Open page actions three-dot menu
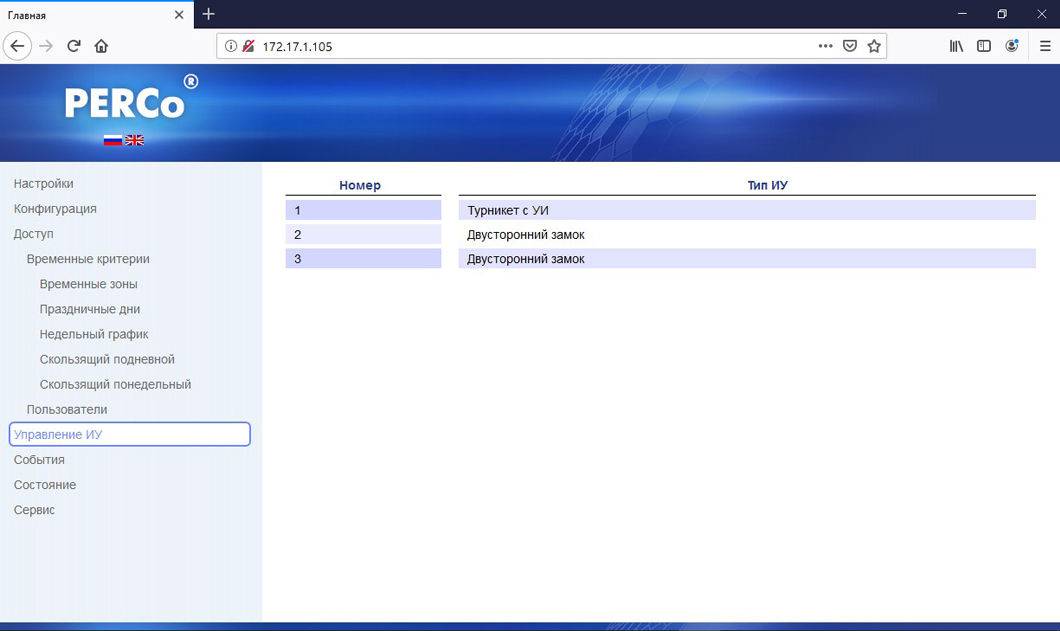 click(x=825, y=46)
